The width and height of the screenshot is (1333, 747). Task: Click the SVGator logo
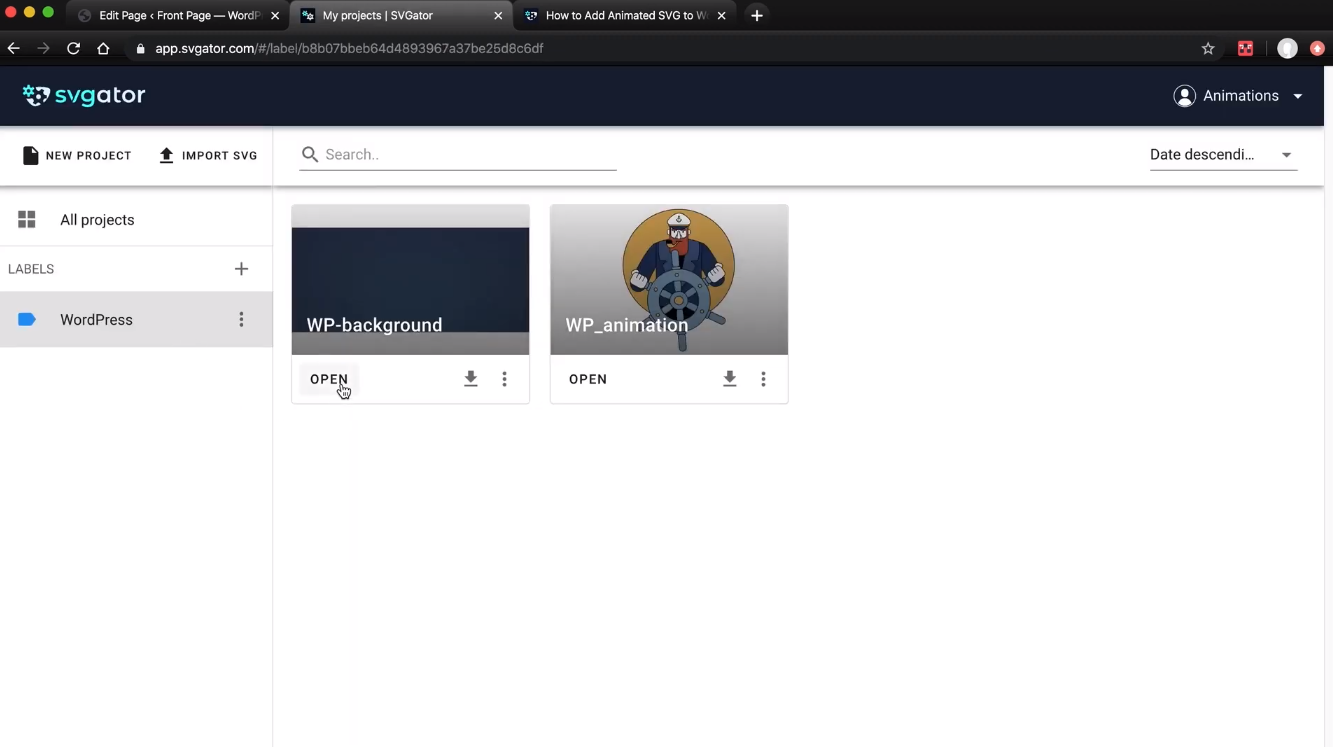tap(84, 95)
